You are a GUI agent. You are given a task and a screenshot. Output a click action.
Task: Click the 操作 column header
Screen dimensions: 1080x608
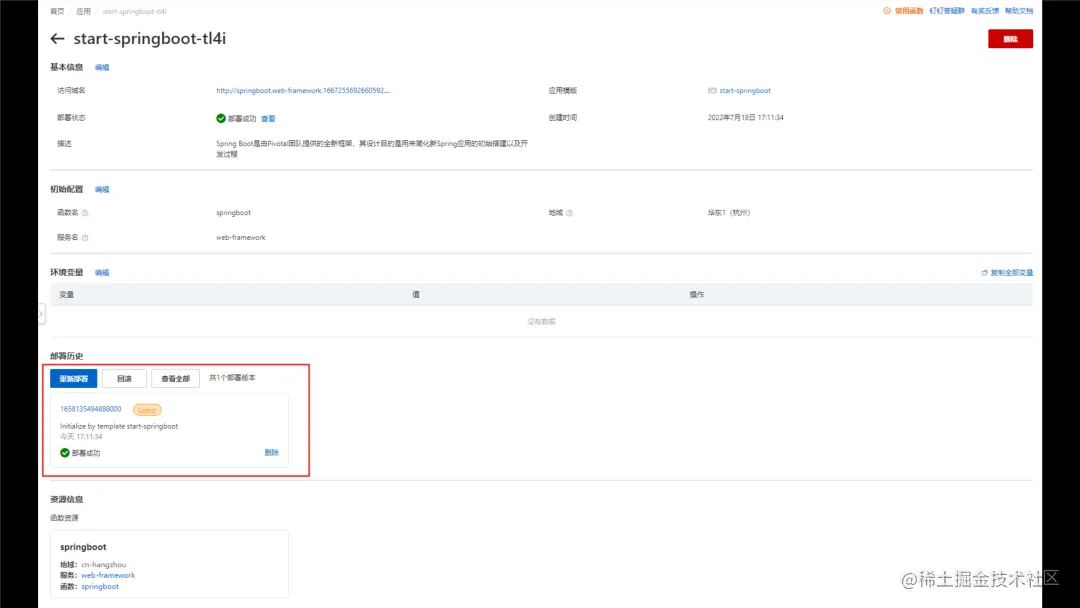pyautogui.click(x=696, y=295)
